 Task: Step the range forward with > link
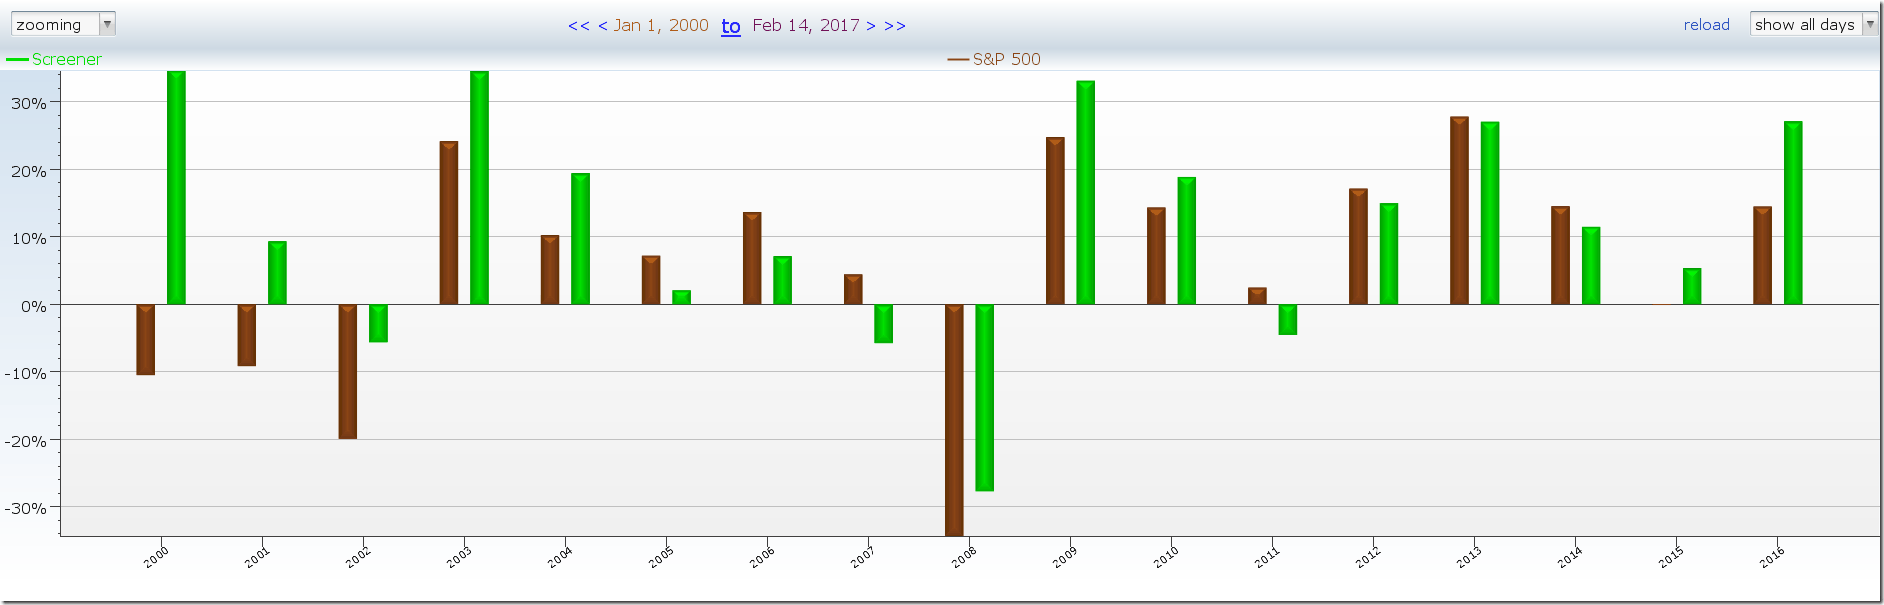(x=871, y=25)
